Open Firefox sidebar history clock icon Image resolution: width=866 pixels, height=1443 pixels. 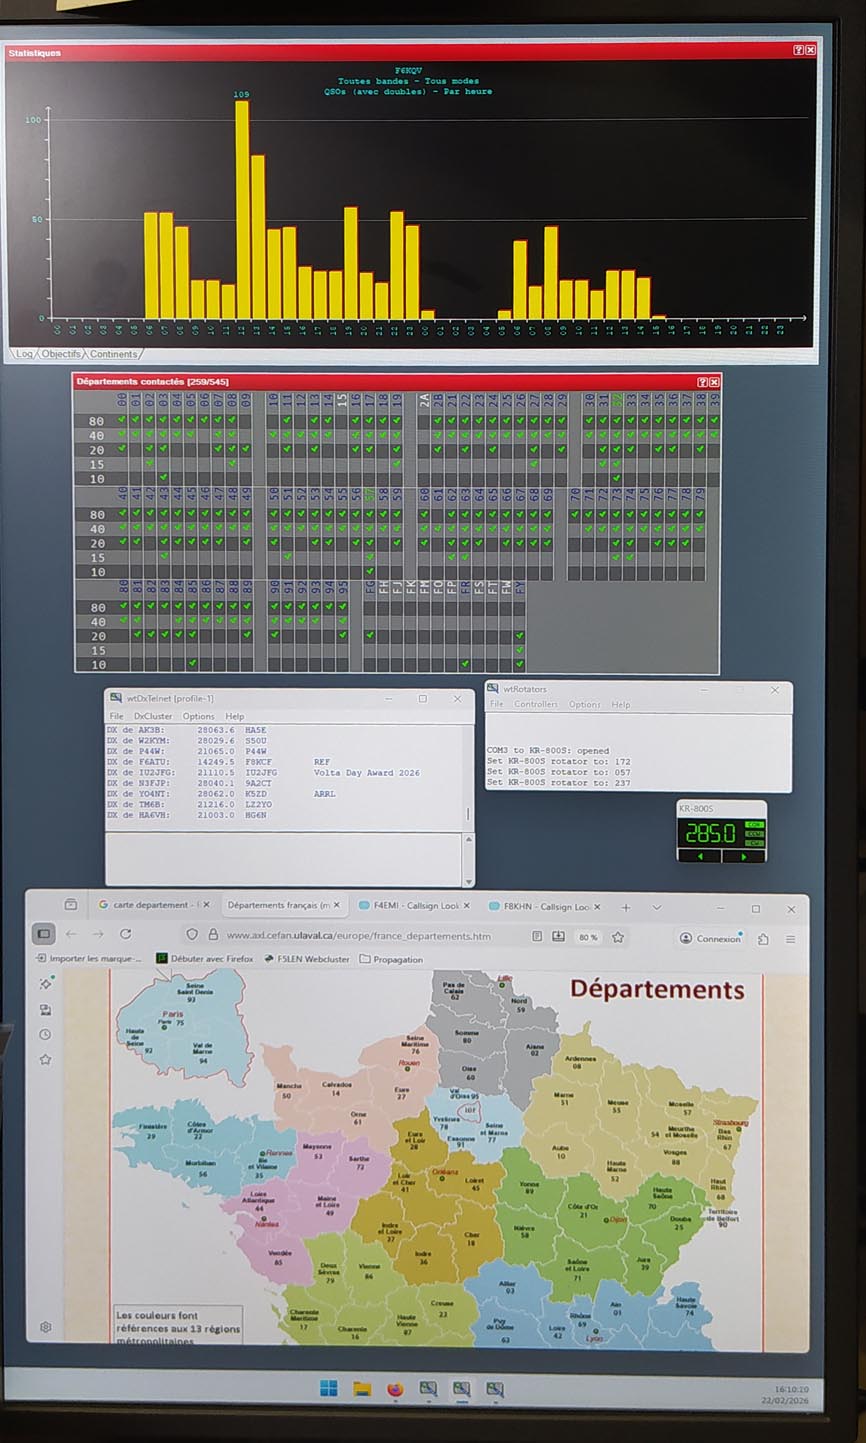(45, 1035)
